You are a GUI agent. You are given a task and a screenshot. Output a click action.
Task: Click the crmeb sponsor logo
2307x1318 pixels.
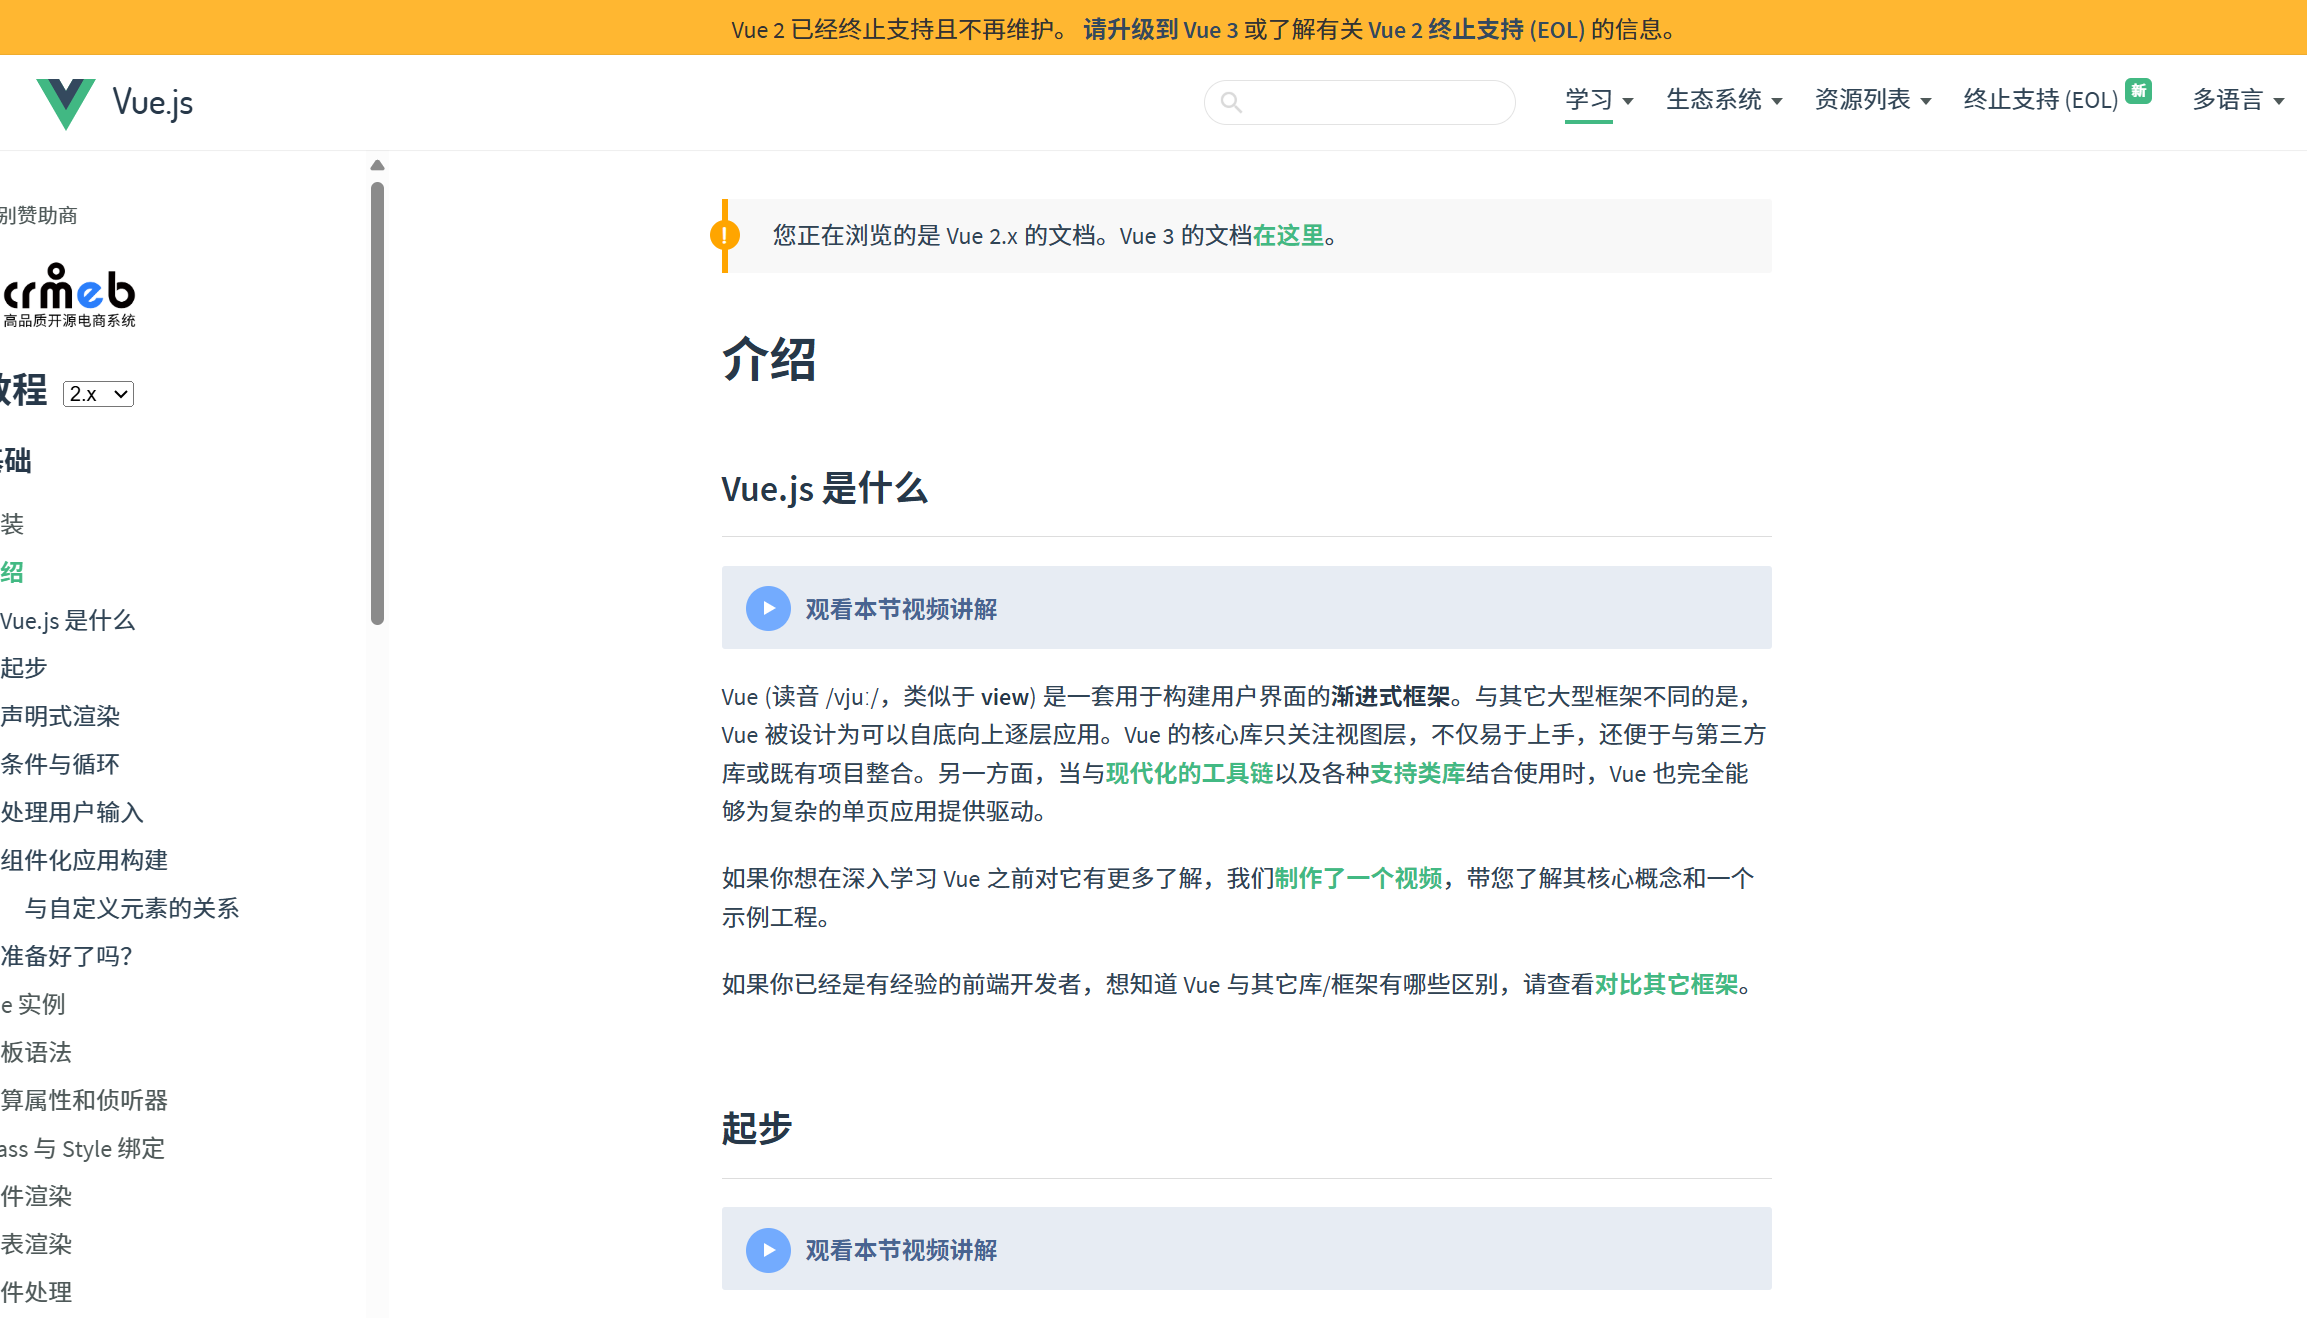point(68,296)
